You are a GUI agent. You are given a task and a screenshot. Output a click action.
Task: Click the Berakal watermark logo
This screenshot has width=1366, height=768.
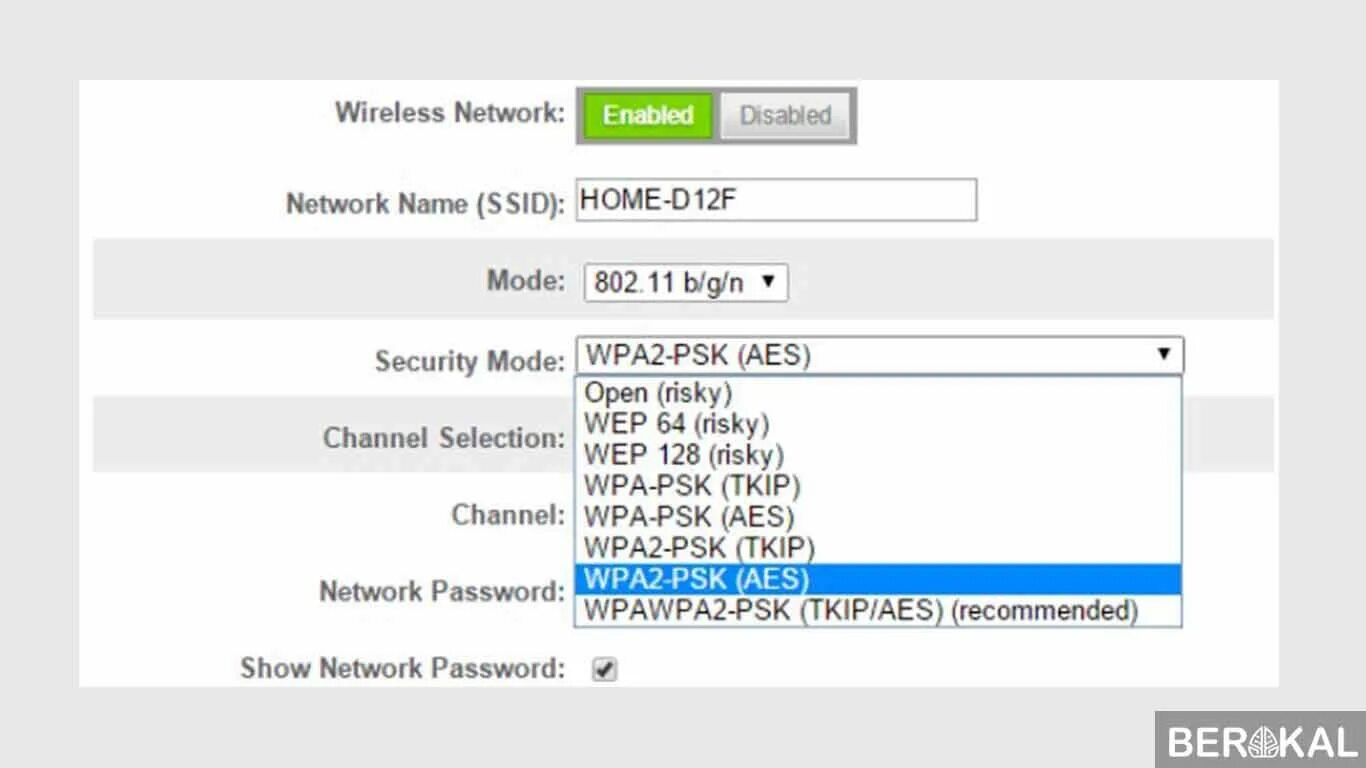tap(1261, 740)
